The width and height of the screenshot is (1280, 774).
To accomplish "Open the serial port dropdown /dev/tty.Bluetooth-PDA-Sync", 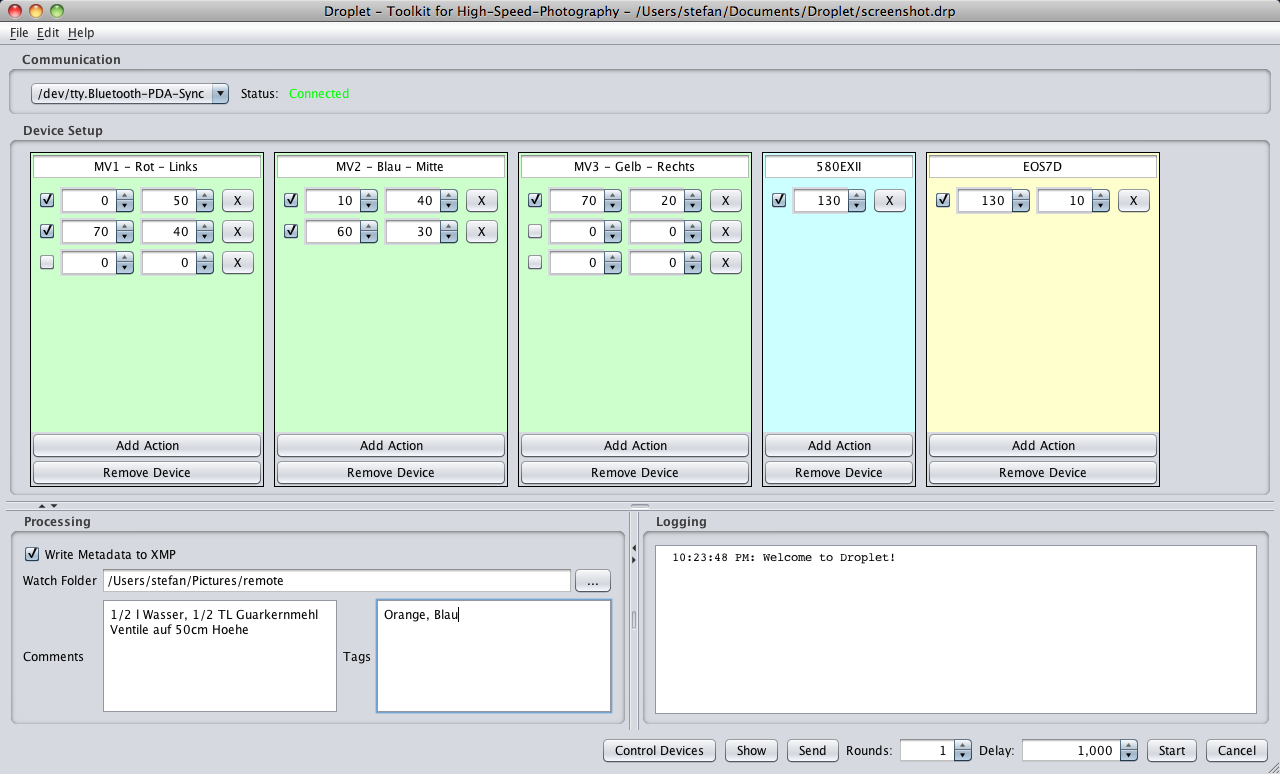I will coord(130,94).
